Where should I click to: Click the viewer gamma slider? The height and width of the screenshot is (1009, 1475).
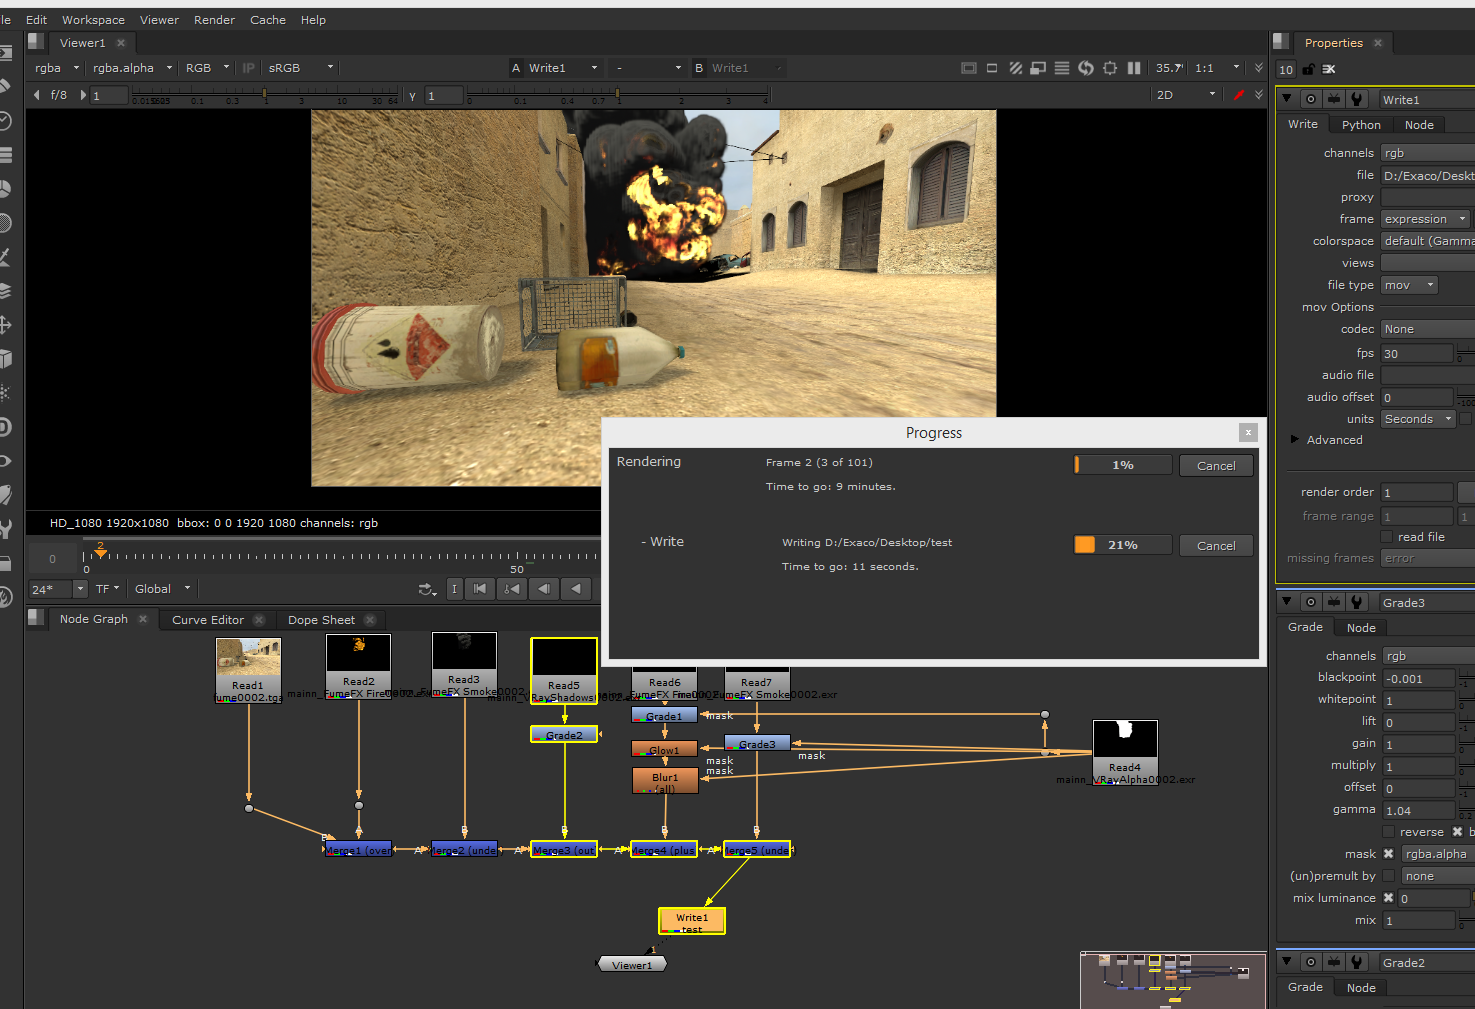617,95
